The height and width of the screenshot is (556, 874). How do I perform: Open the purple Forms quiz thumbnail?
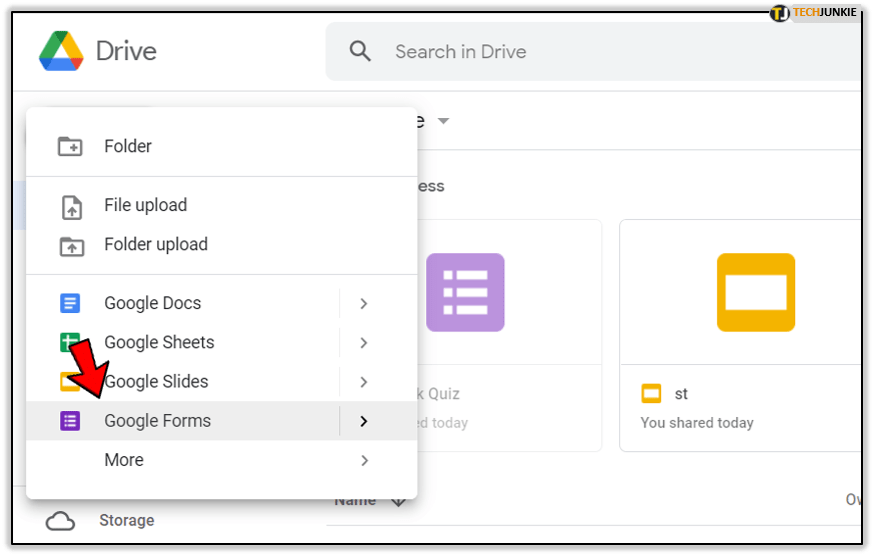click(x=465, y=292)
